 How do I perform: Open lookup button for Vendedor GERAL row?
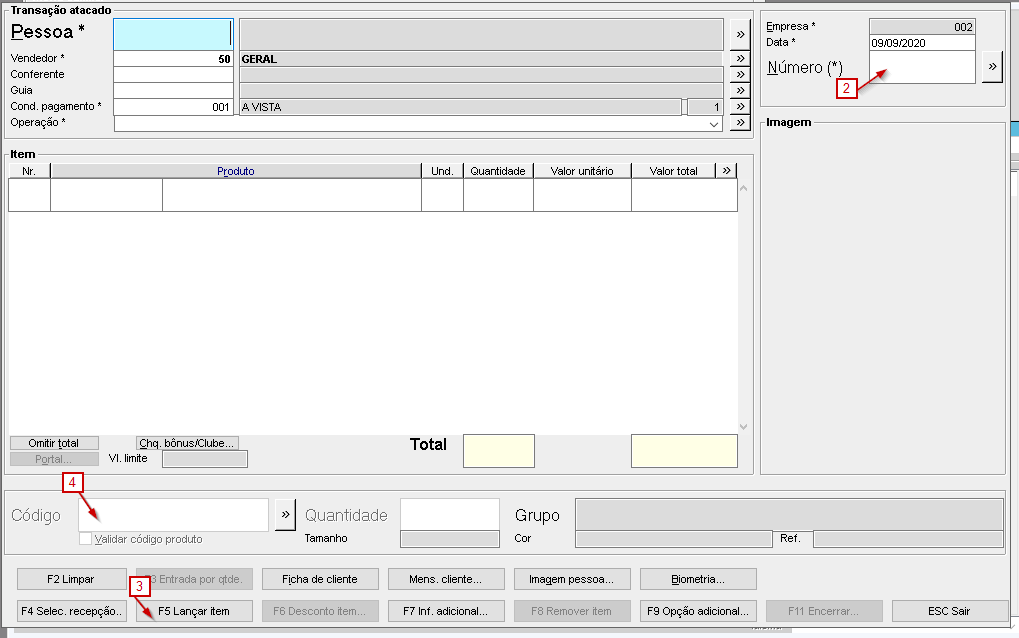(740, 58)
